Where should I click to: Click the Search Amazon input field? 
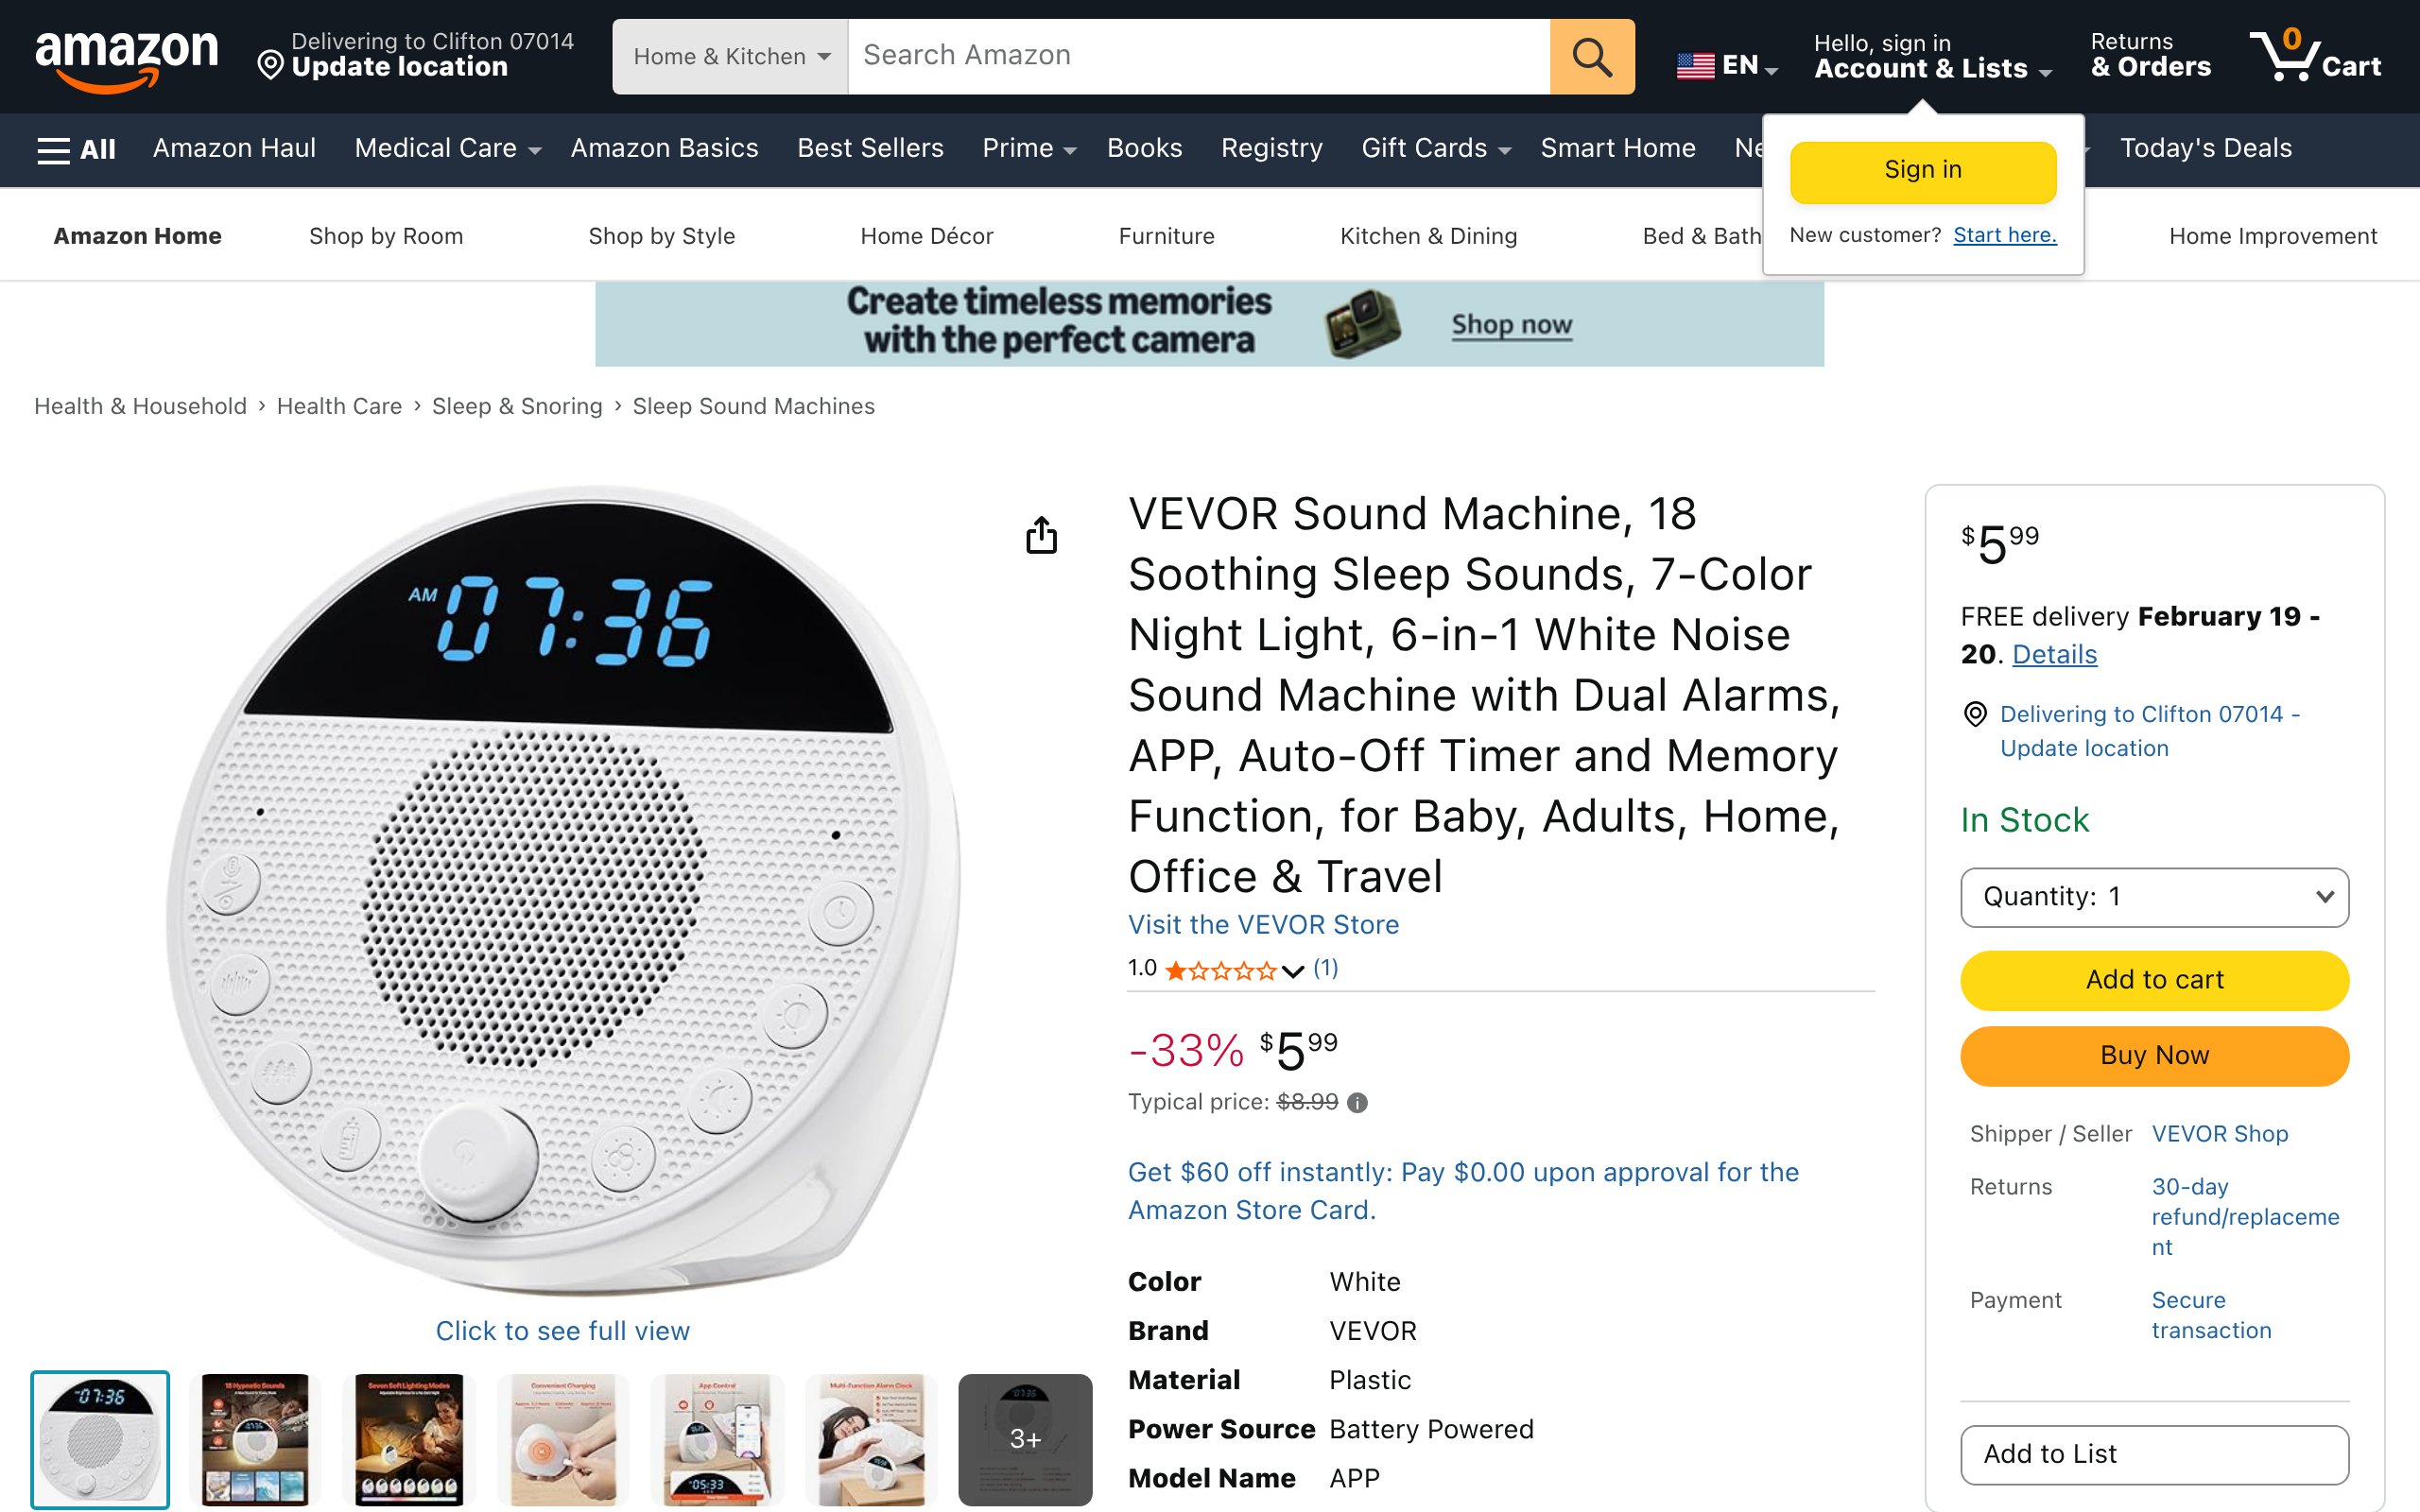point(1198,57)
